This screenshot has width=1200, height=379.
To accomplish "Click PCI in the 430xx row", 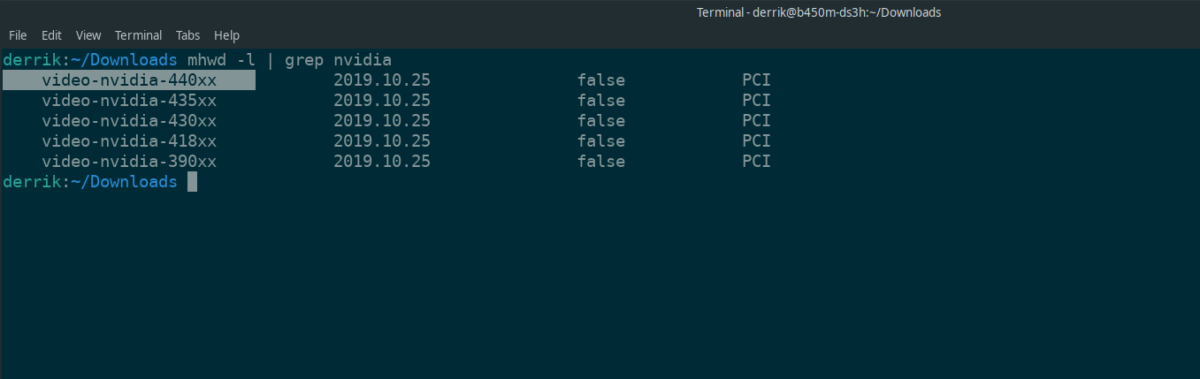I will click(x=756, y=121).
